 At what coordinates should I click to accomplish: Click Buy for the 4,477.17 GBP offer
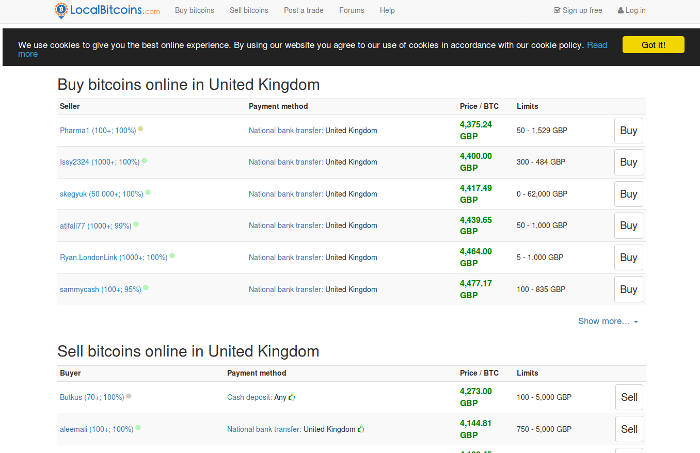628,290
